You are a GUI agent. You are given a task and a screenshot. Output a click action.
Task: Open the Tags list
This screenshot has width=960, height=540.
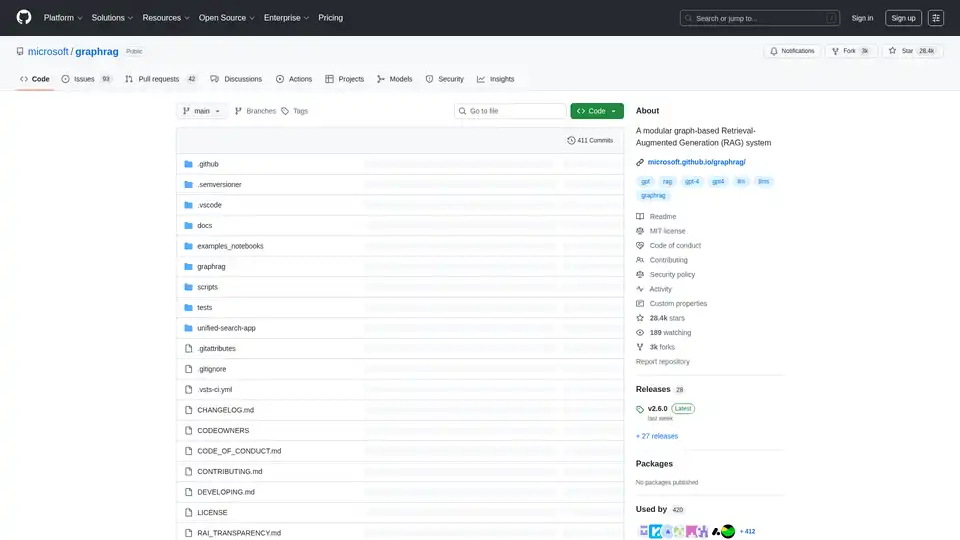295,111
